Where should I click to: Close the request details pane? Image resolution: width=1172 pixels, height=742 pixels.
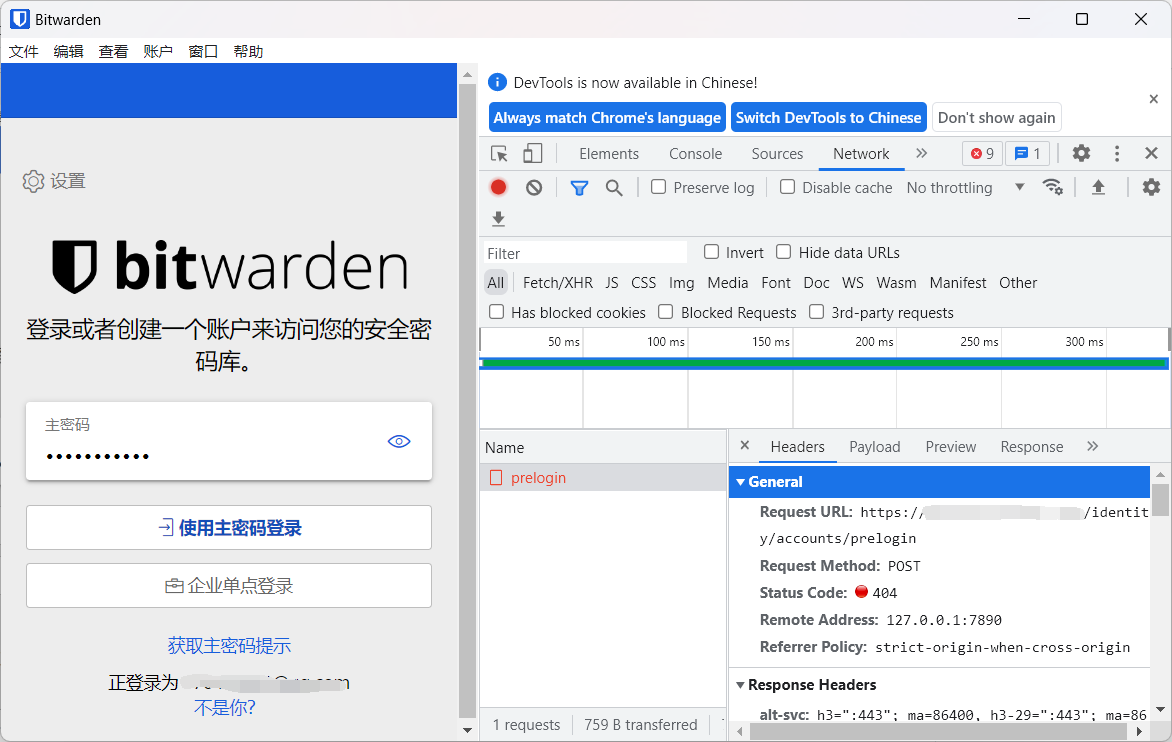744,445
